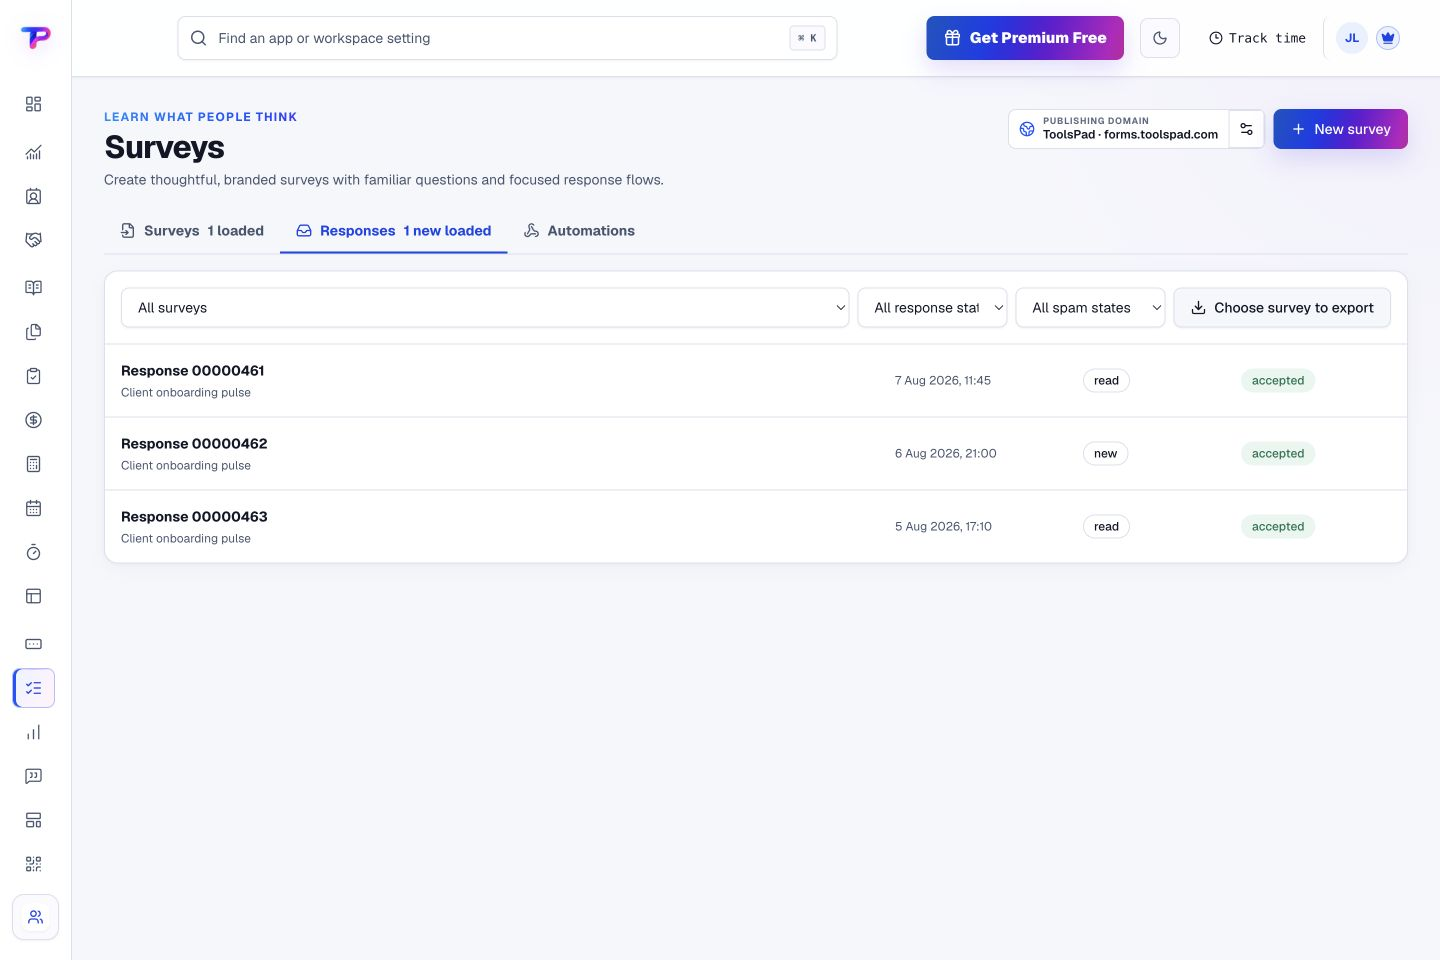Open the open-book sidebar icon
The width and height of the screenshot is (1440, 960).
tap(33, 288)
